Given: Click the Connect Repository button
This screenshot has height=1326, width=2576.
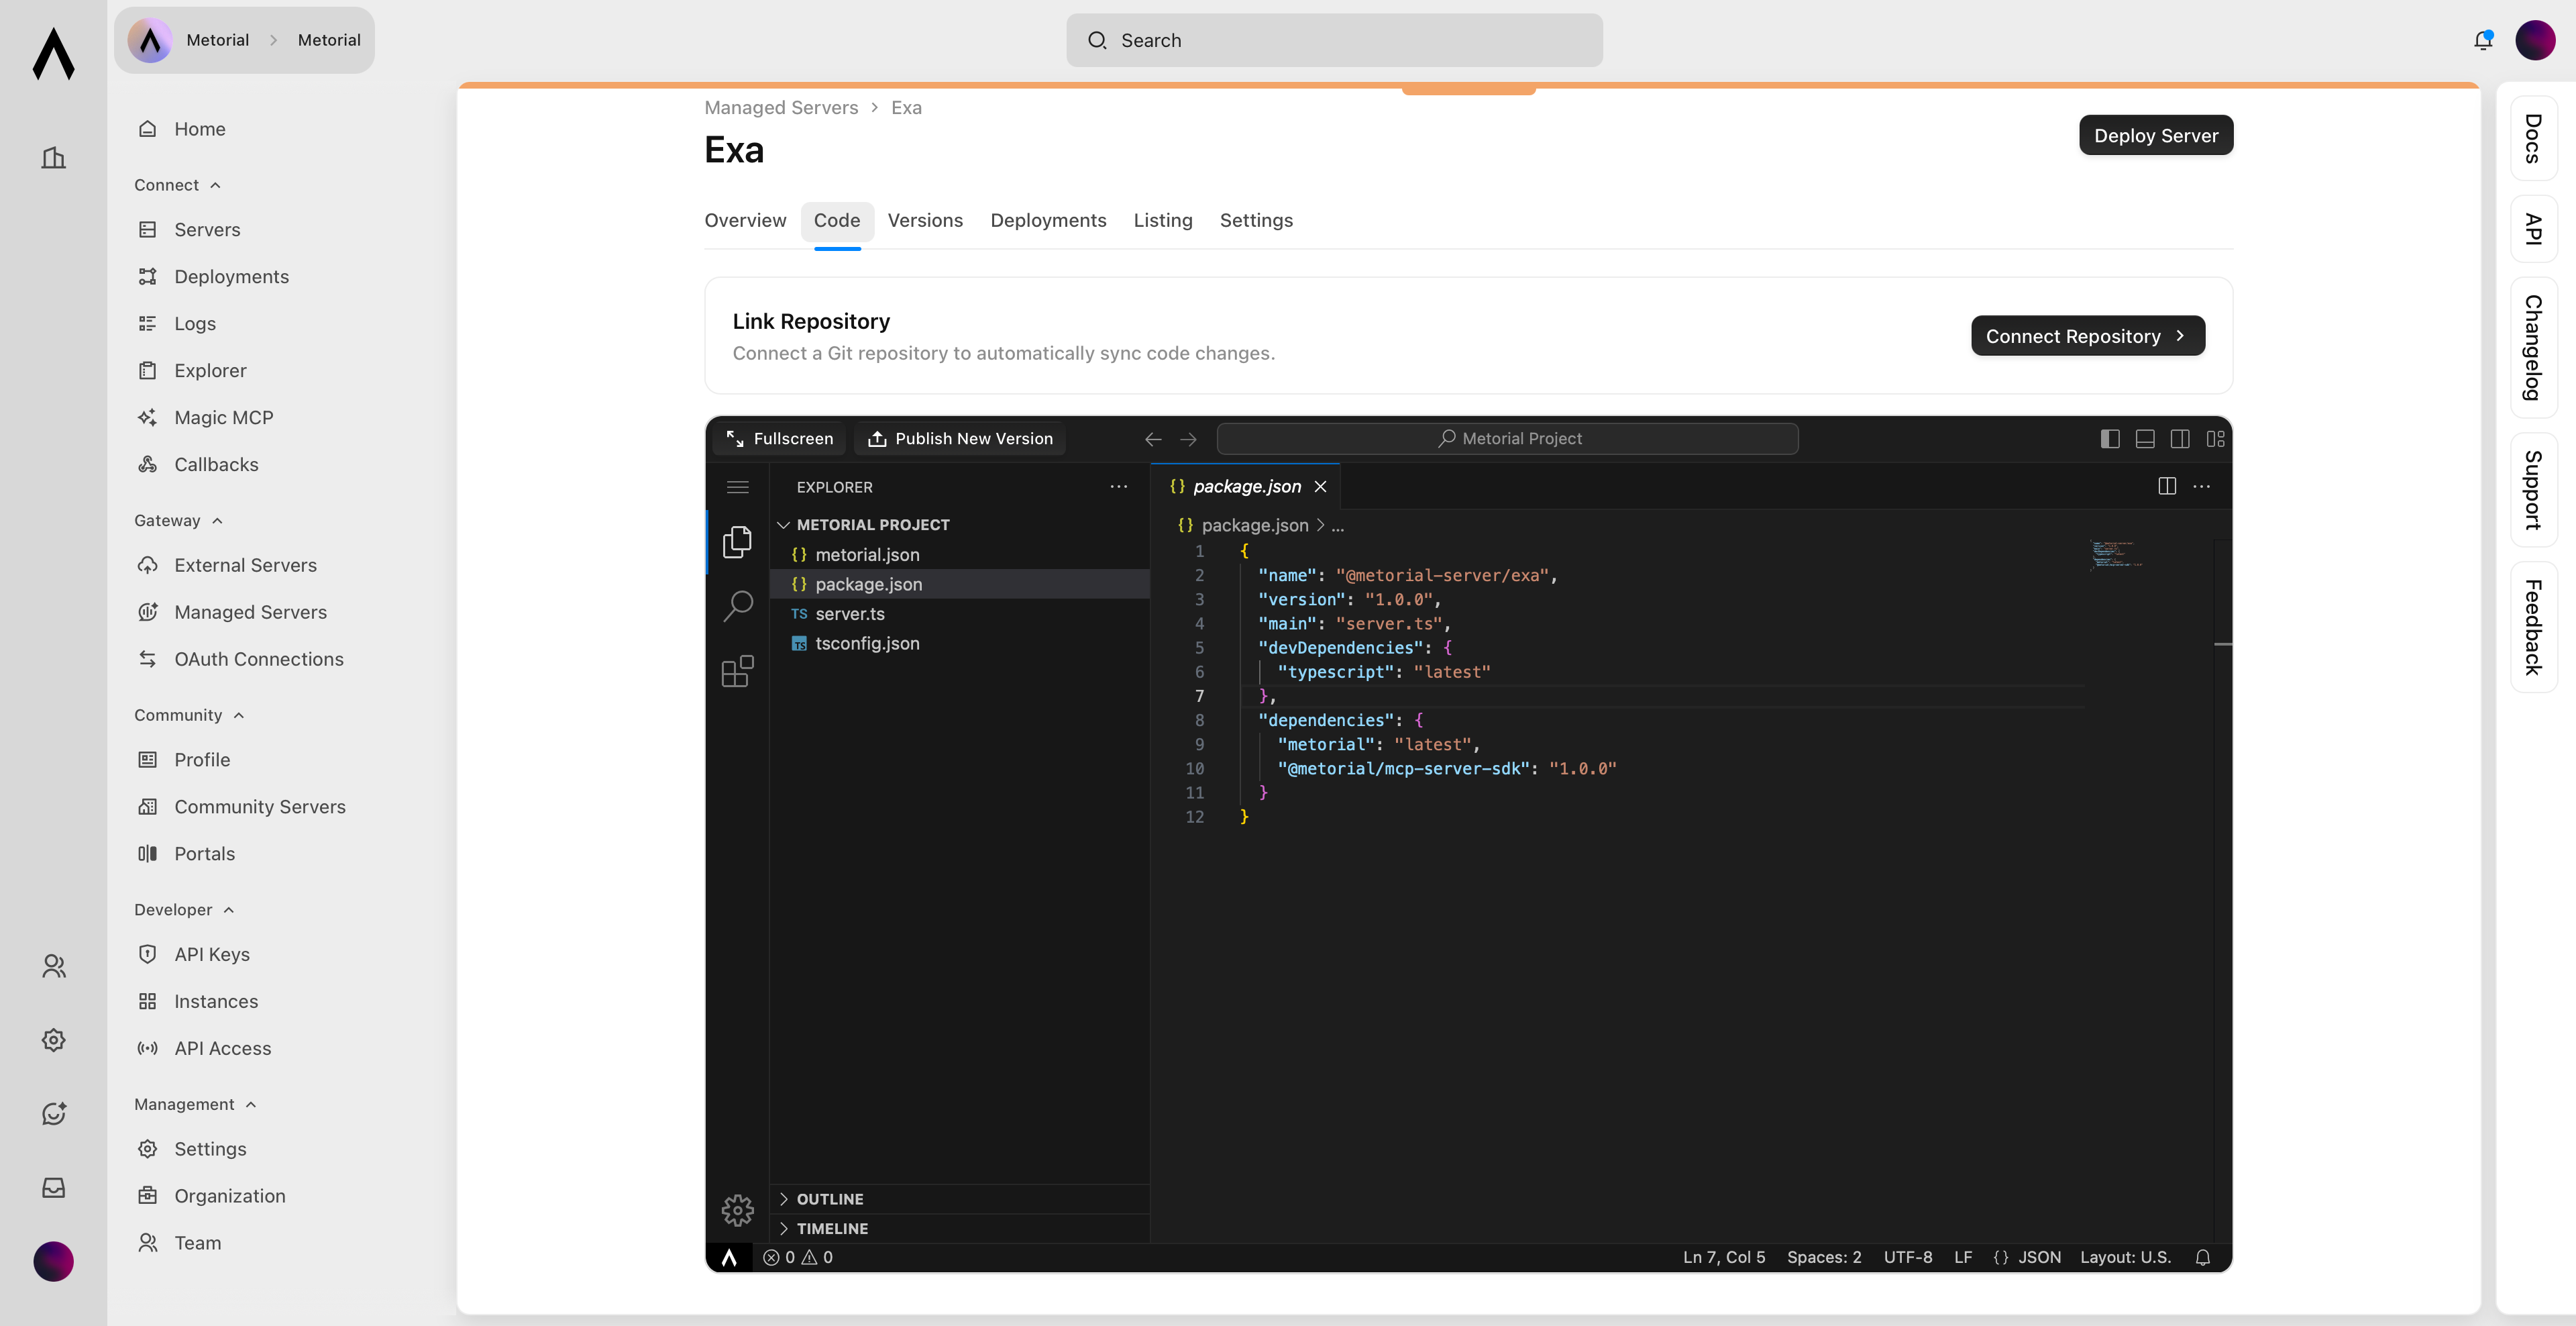Looking at the screenshot, I should [2087, 336].
